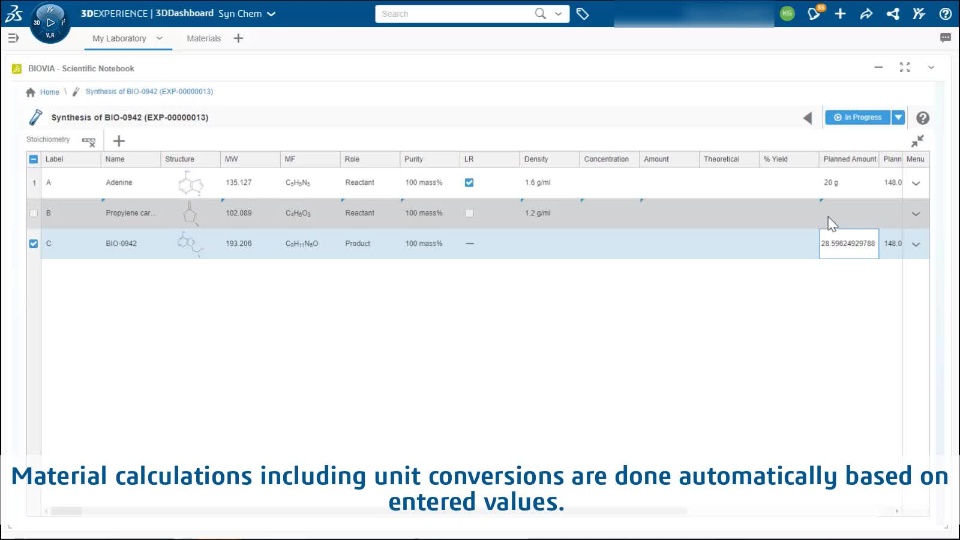Minimize the Scientific Notebook widget

click(879, 67)
